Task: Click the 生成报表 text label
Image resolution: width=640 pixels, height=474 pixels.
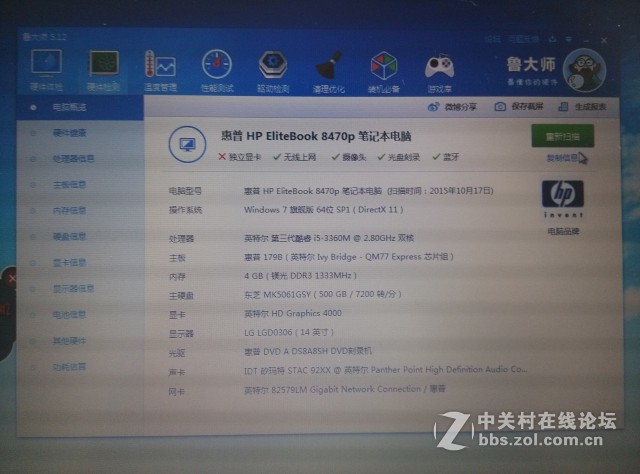Action: click(x=590, y=107)
